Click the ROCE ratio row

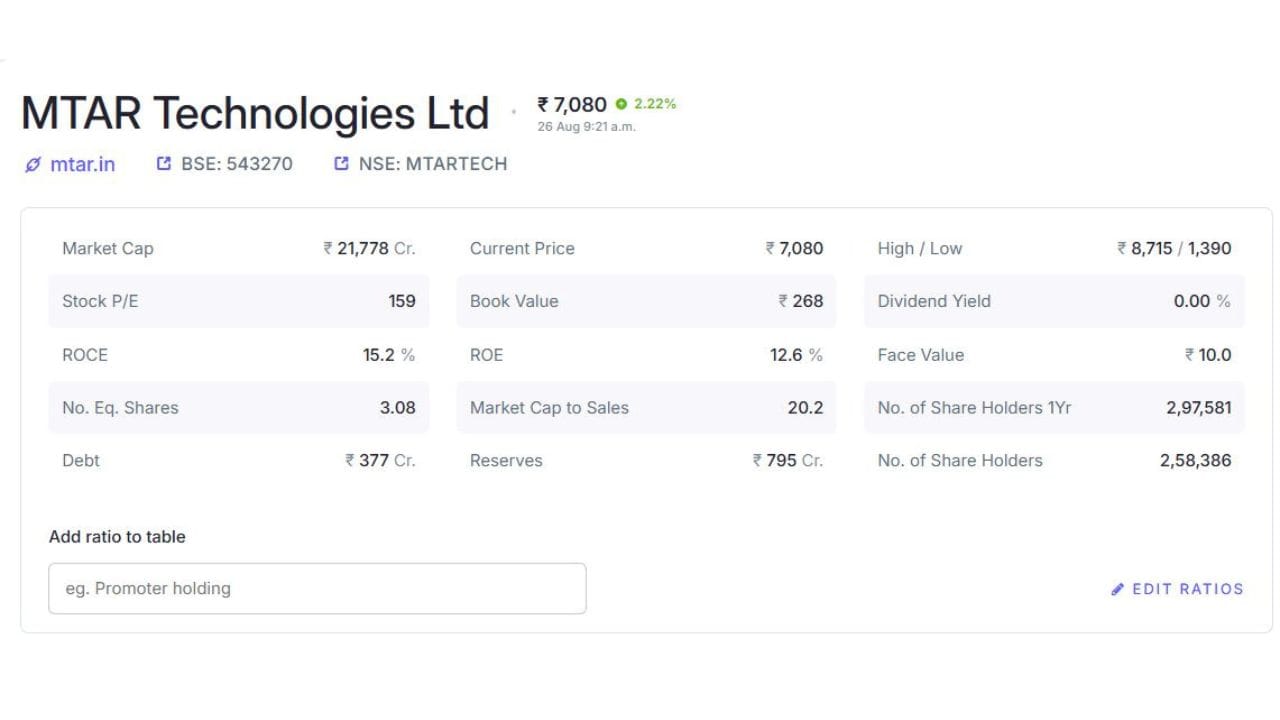pos(239,354)
